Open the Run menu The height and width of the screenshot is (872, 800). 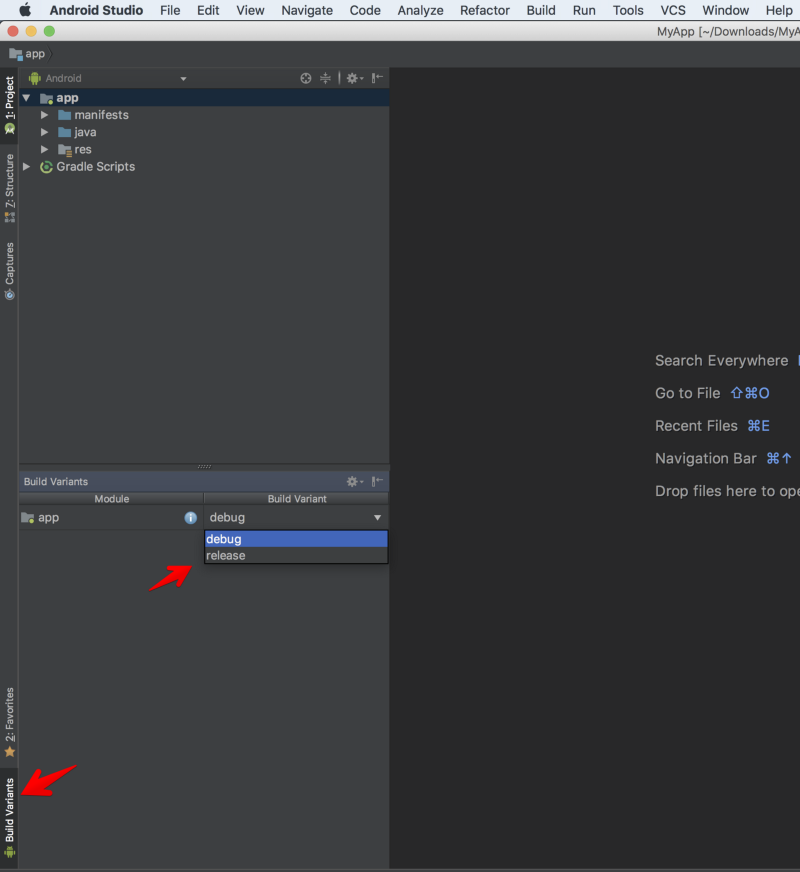584,10
